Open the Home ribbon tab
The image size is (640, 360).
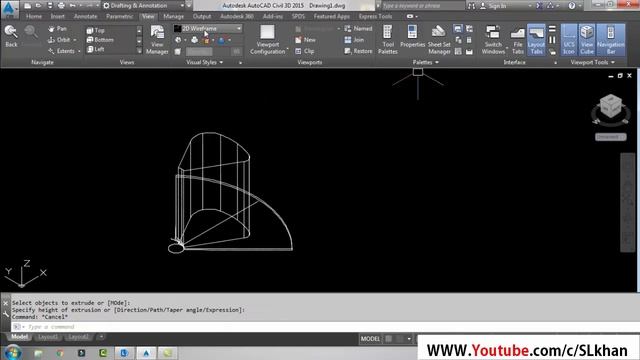click(34, 16)
